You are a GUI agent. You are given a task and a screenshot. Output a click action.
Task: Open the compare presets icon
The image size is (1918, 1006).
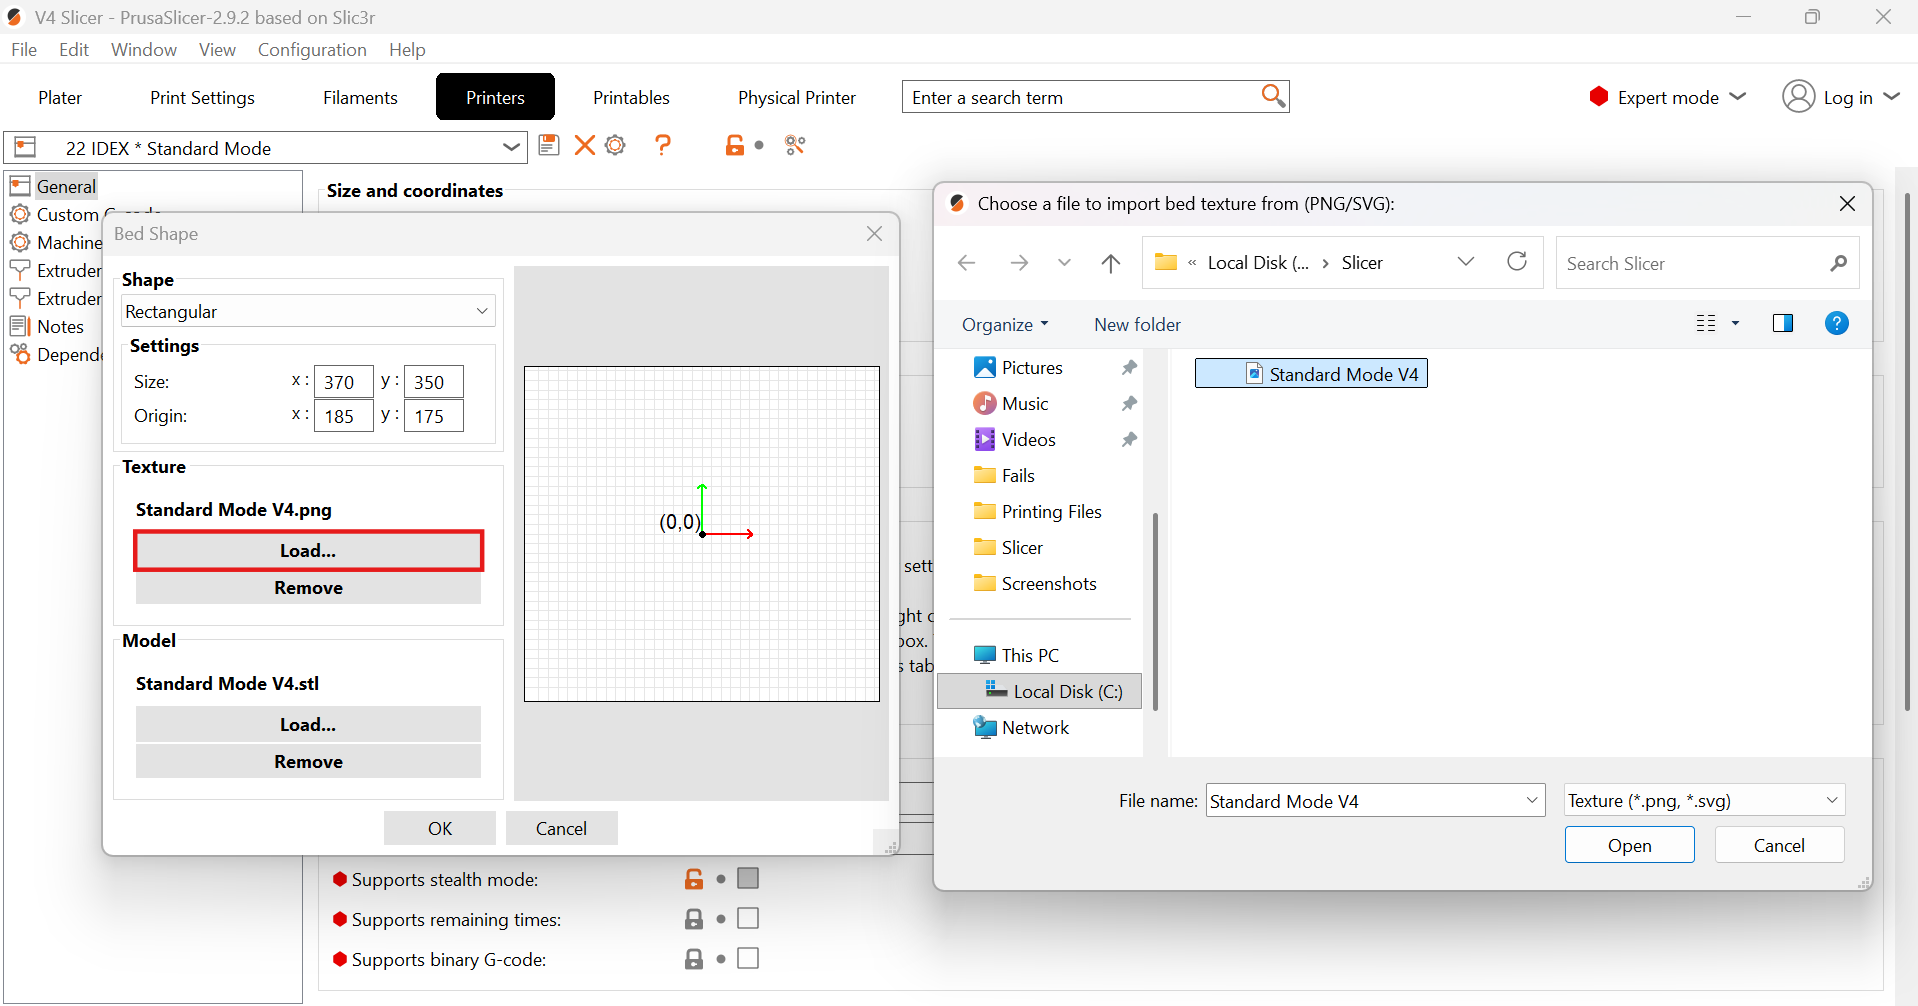coord(795,146)
